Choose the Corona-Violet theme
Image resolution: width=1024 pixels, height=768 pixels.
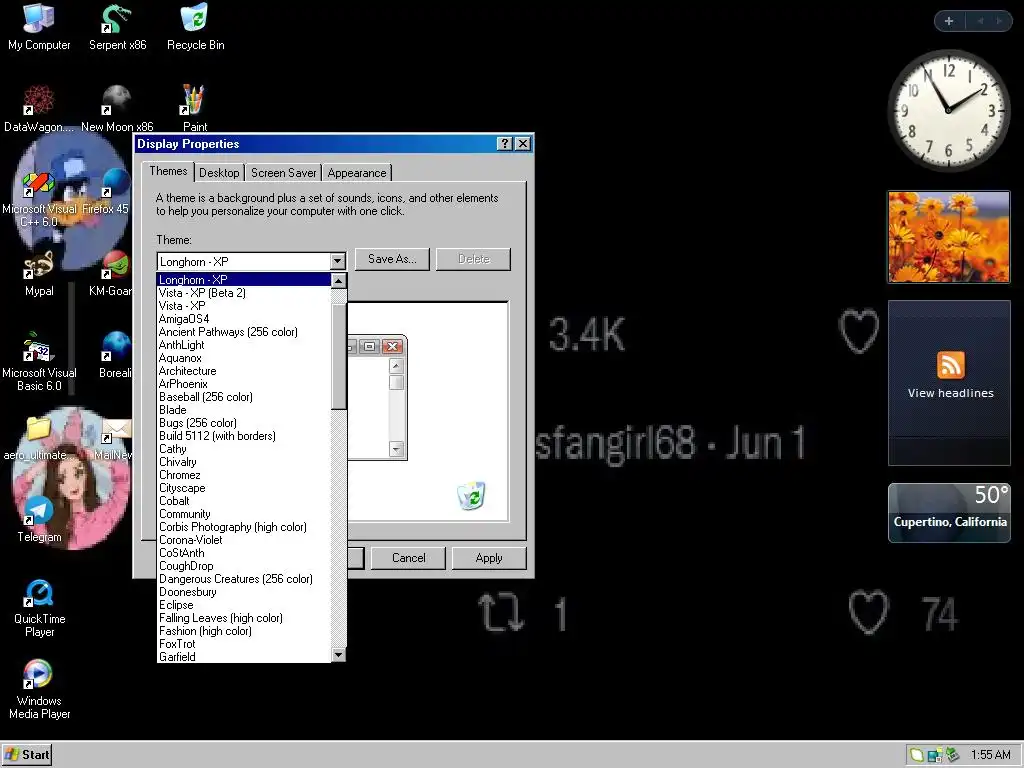point(244,540)
